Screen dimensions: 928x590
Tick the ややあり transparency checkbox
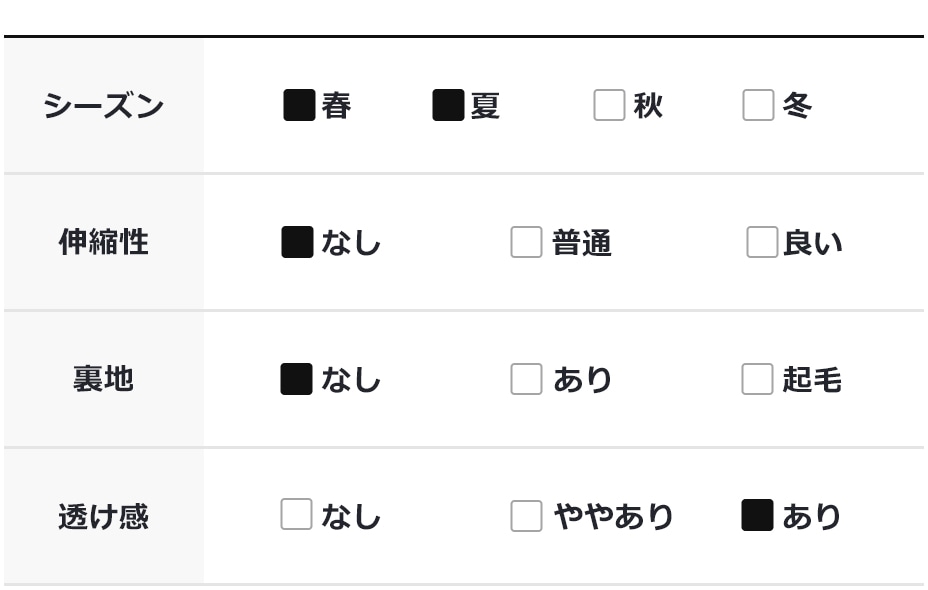[x=526, y=516]
